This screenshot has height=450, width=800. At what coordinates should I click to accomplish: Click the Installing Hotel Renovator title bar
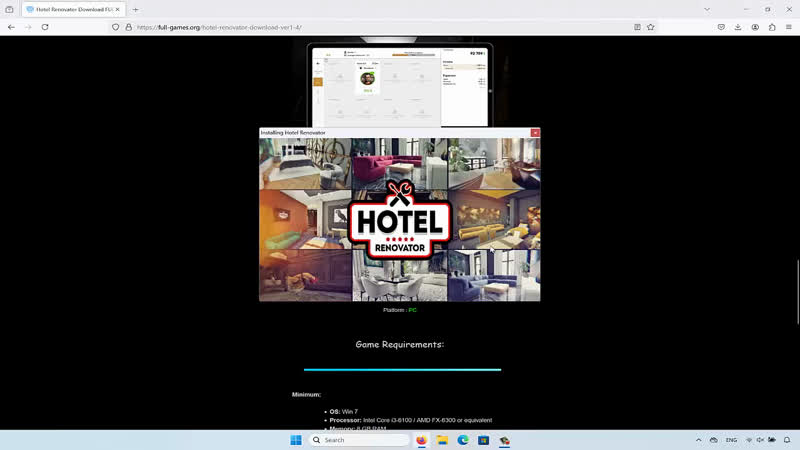coord(395,133)
